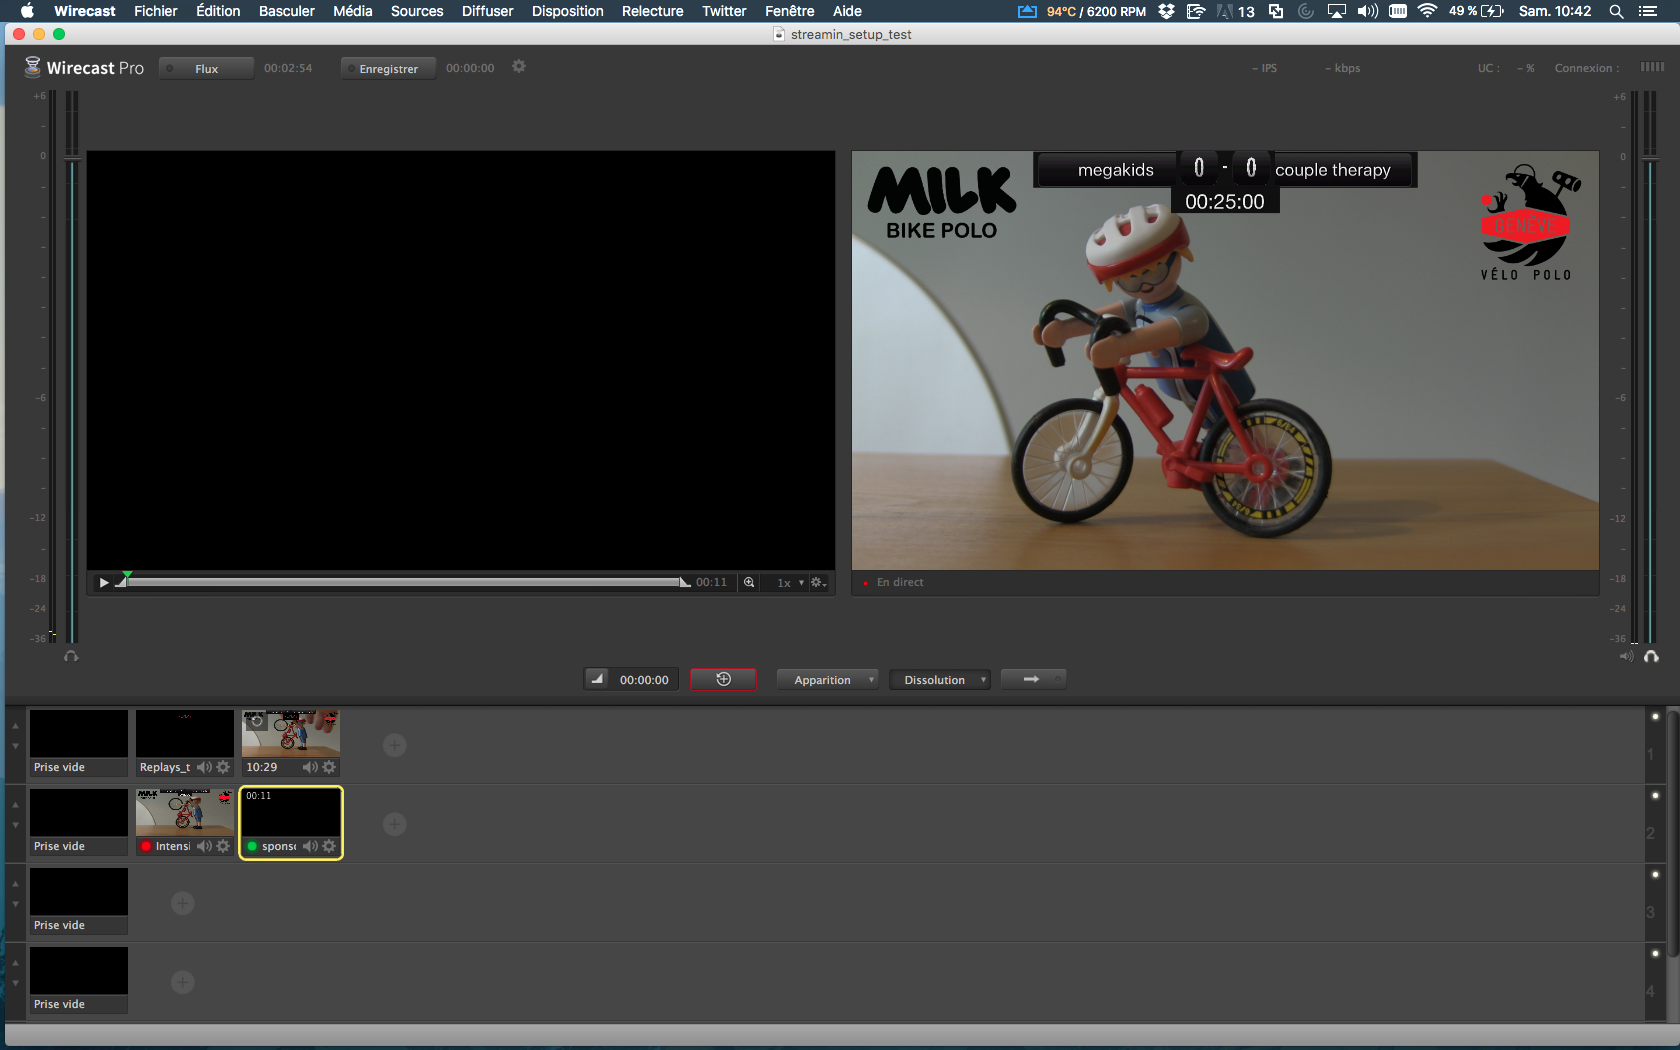Toggle visibility dot of layer 1

pos(1655,716)
